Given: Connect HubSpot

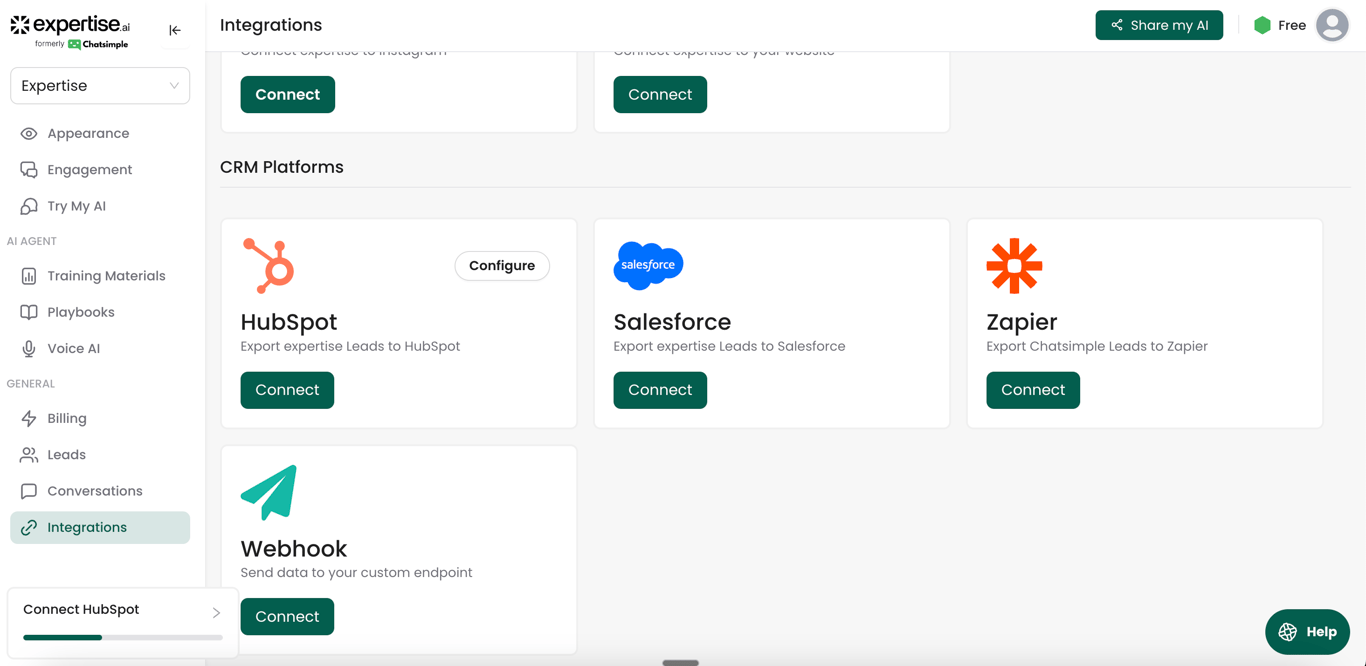Looking at the screenshot, I should [x=287, y=390].
